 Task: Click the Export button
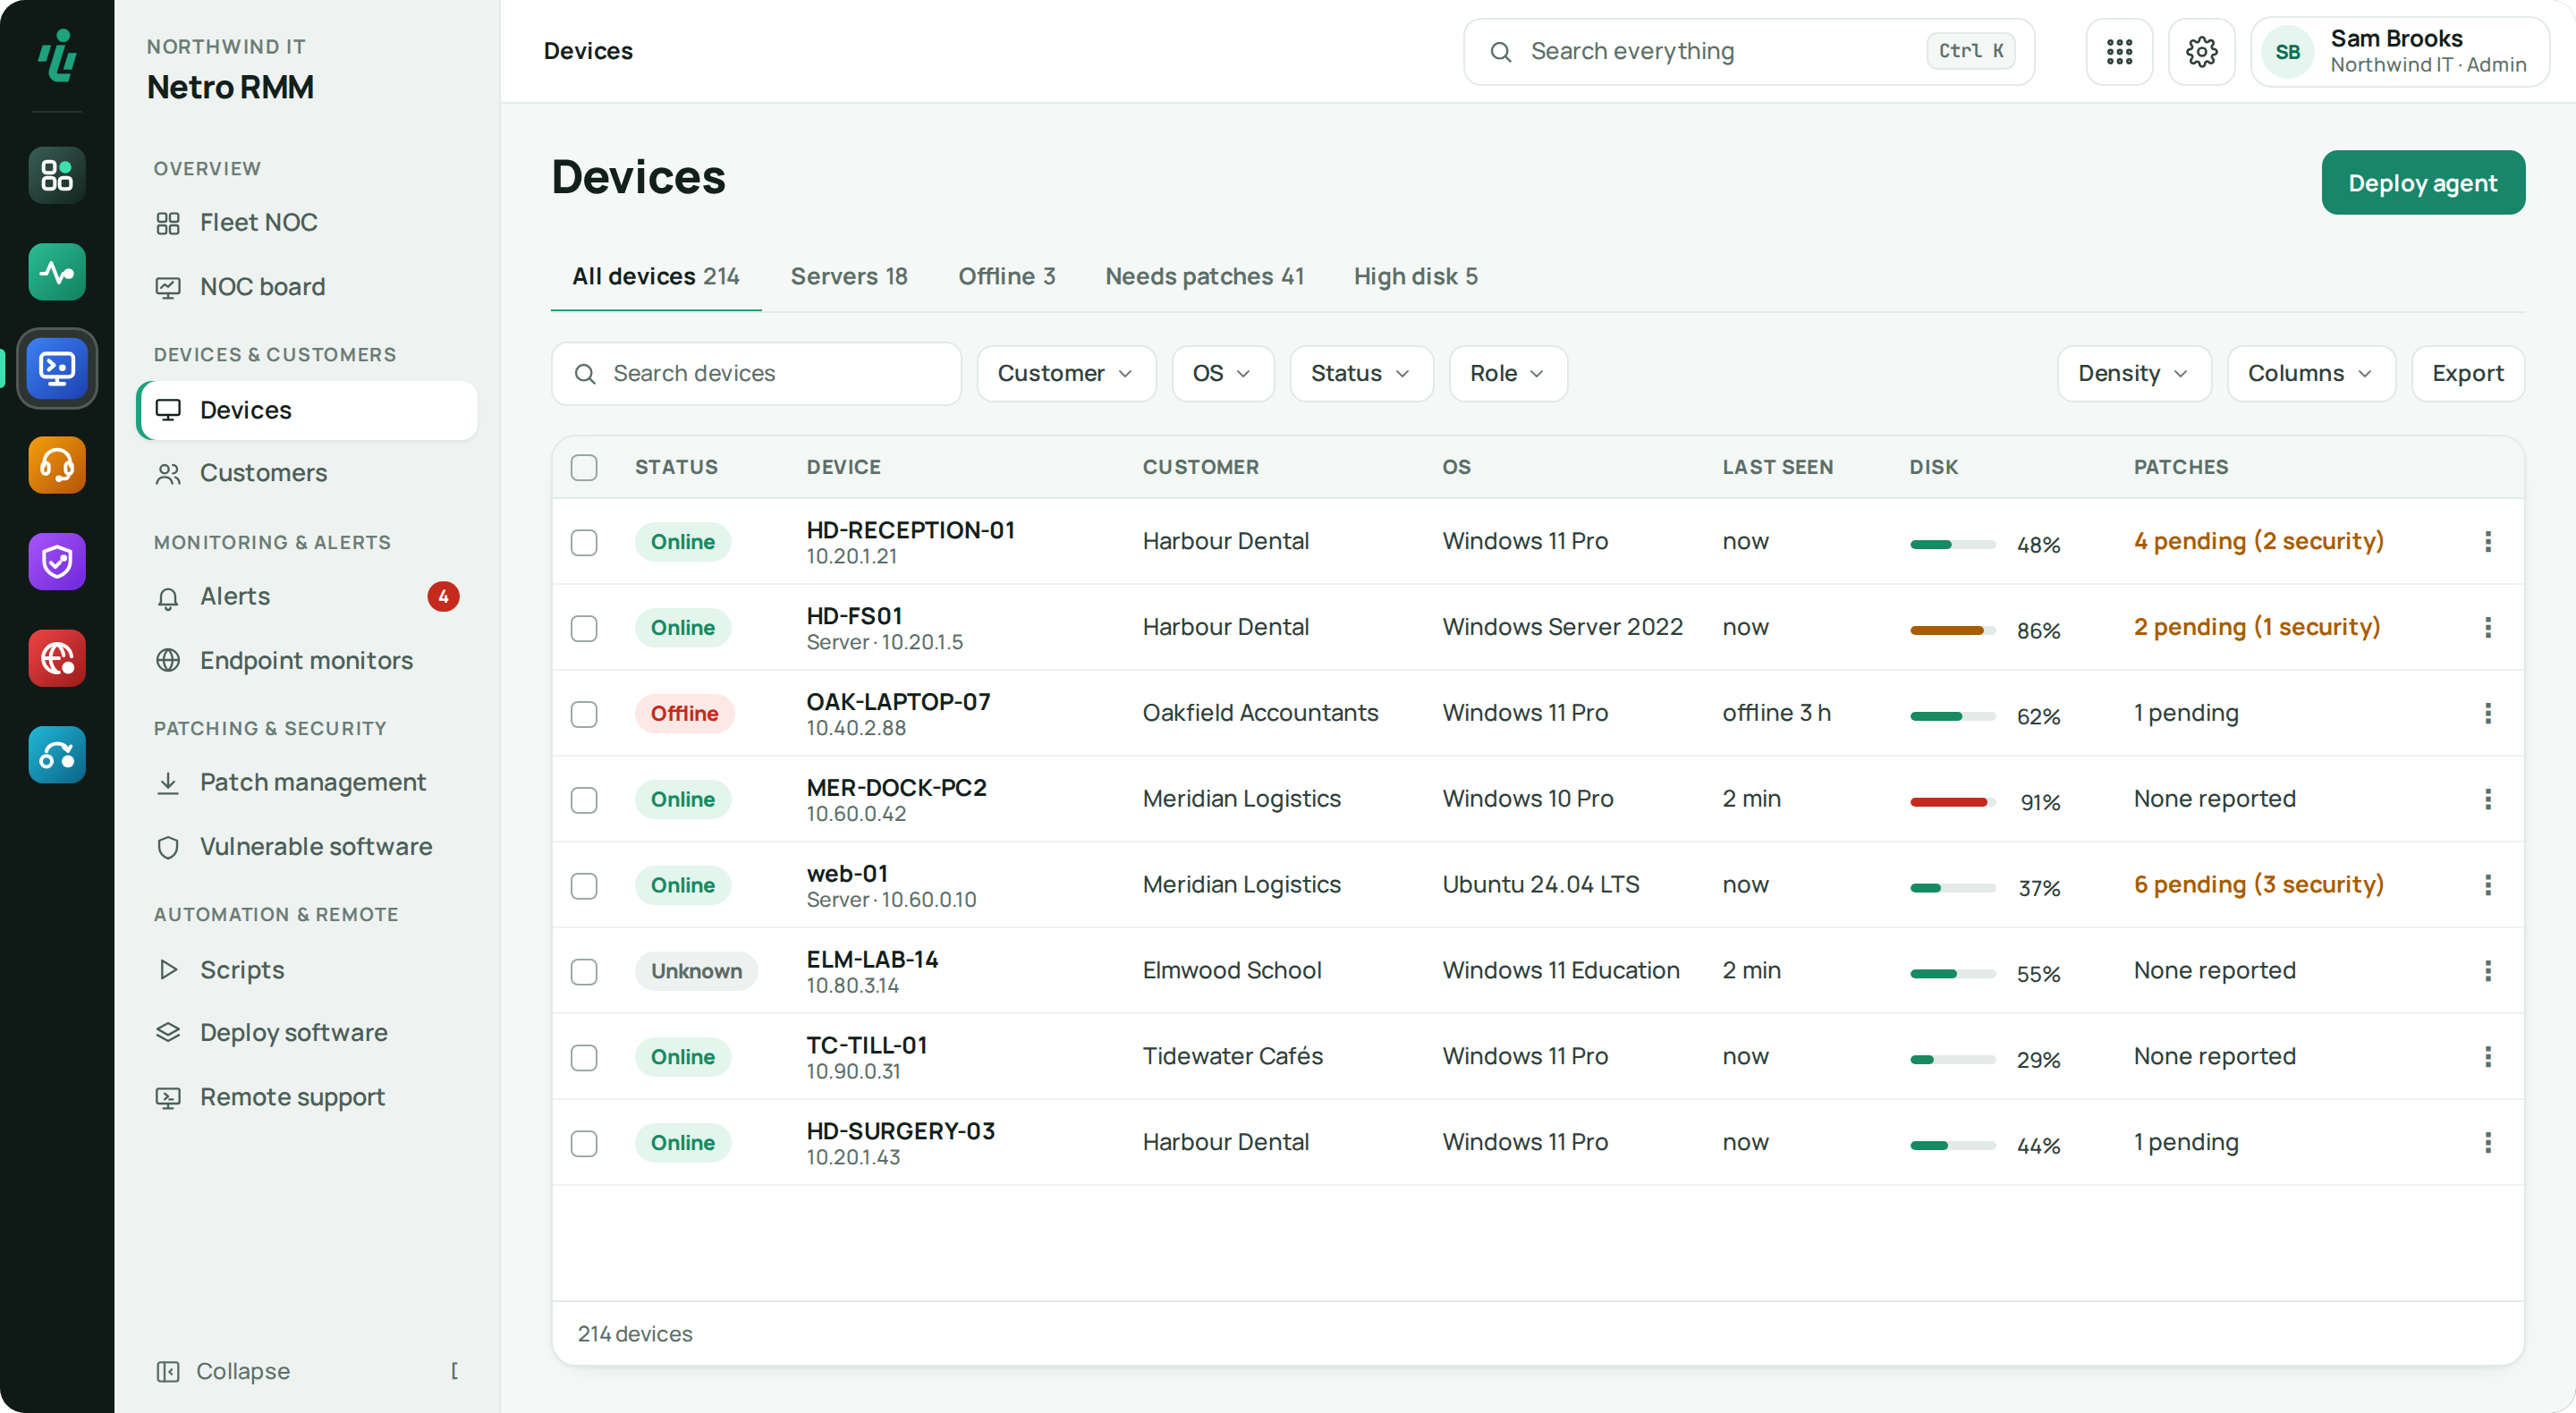[x=2467, y=373]
